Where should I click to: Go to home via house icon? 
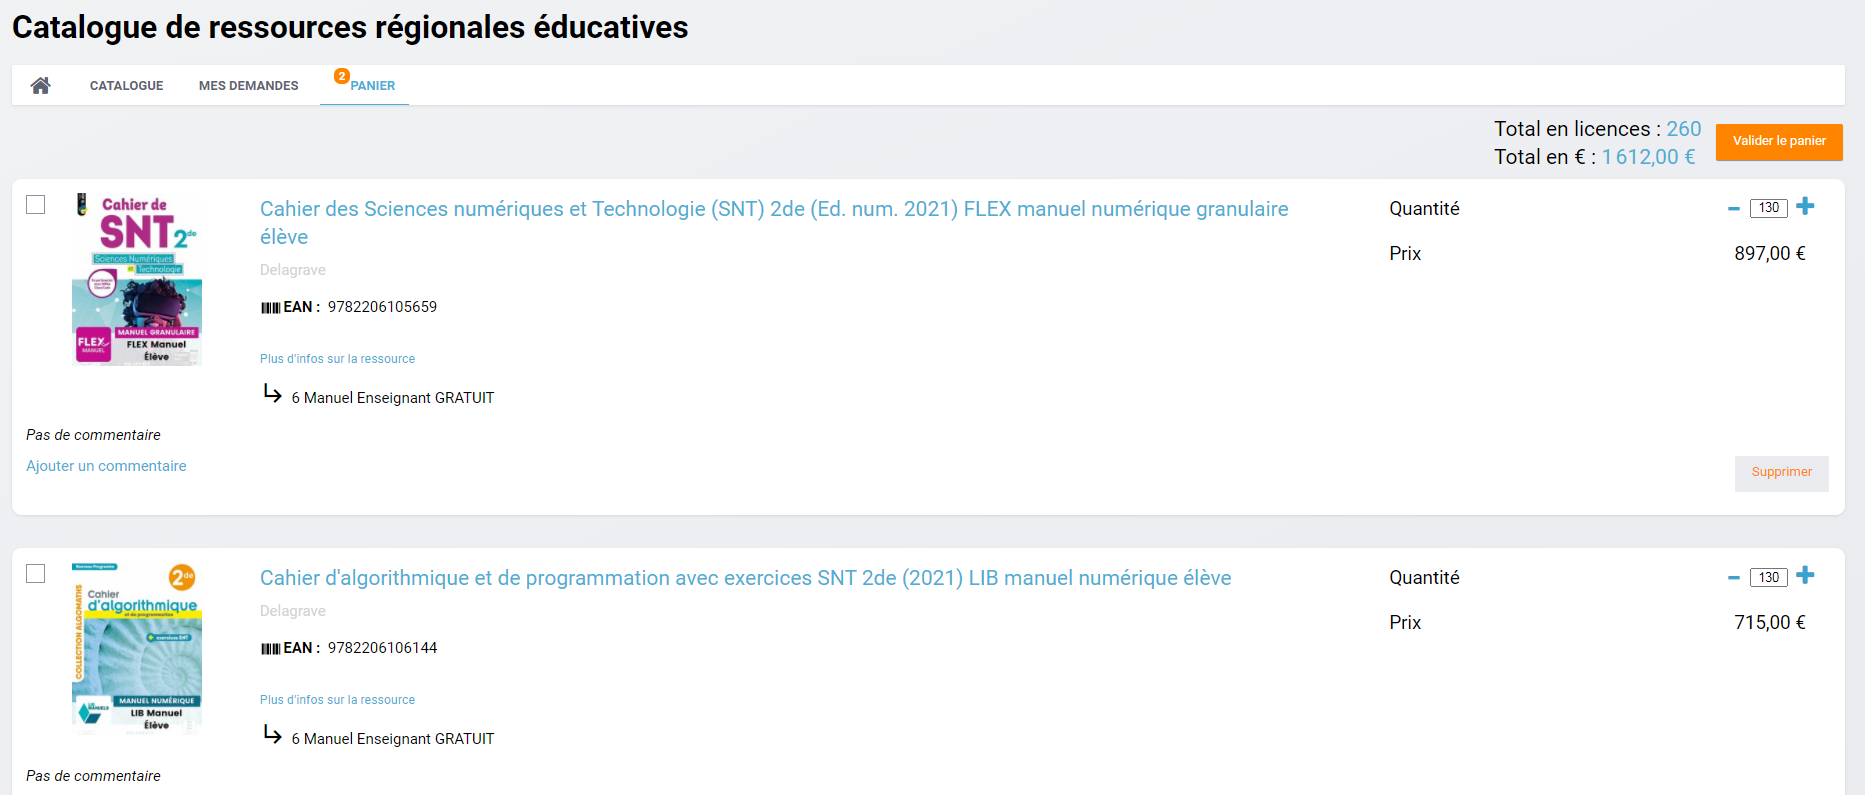pos(40,86)
